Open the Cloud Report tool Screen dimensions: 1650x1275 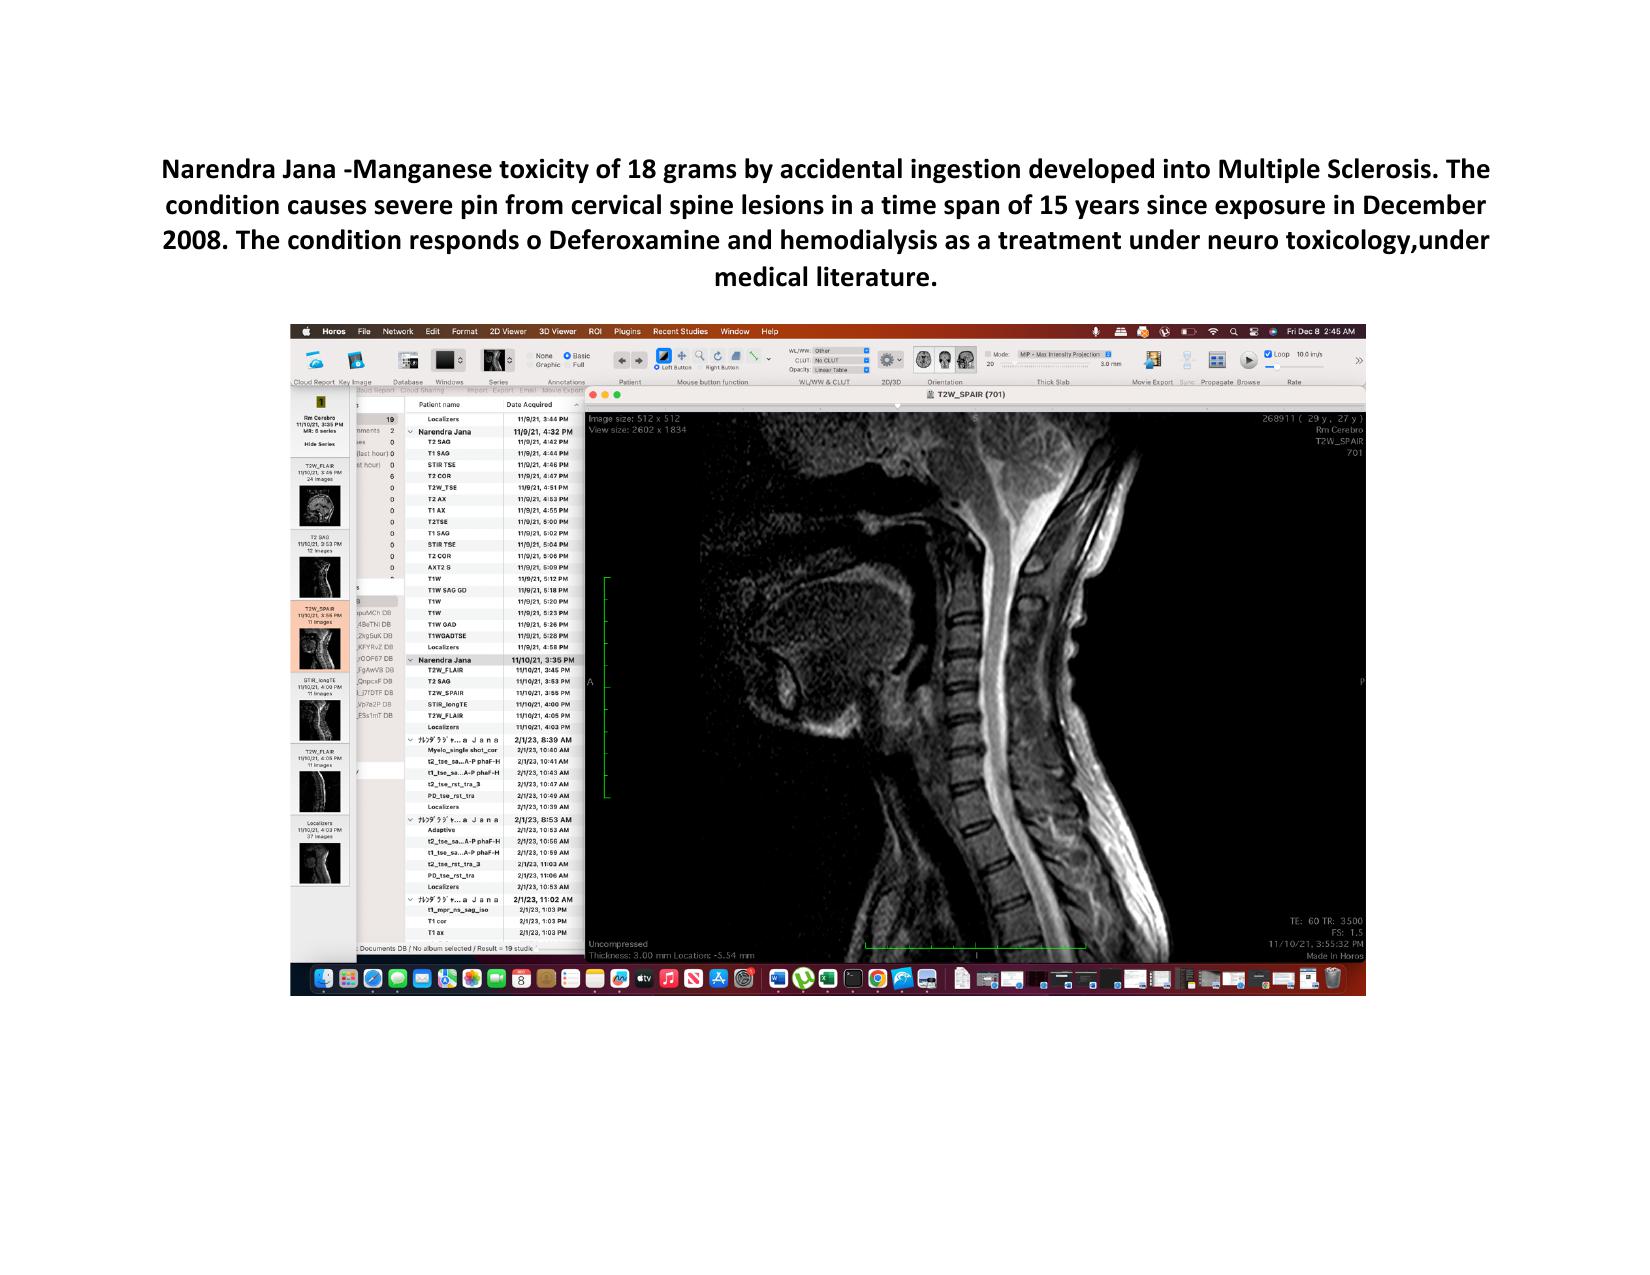pos(314,361)
